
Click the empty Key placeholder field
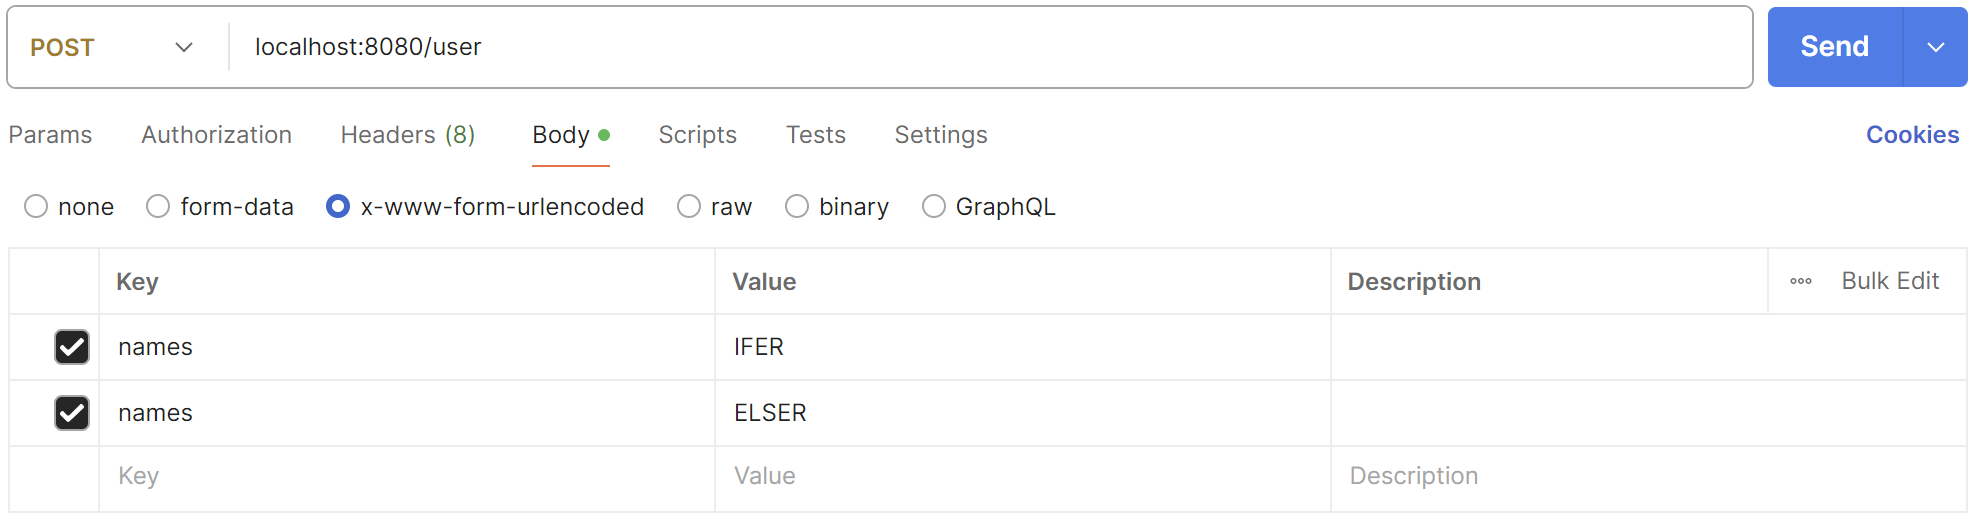[x=405, y=477]
